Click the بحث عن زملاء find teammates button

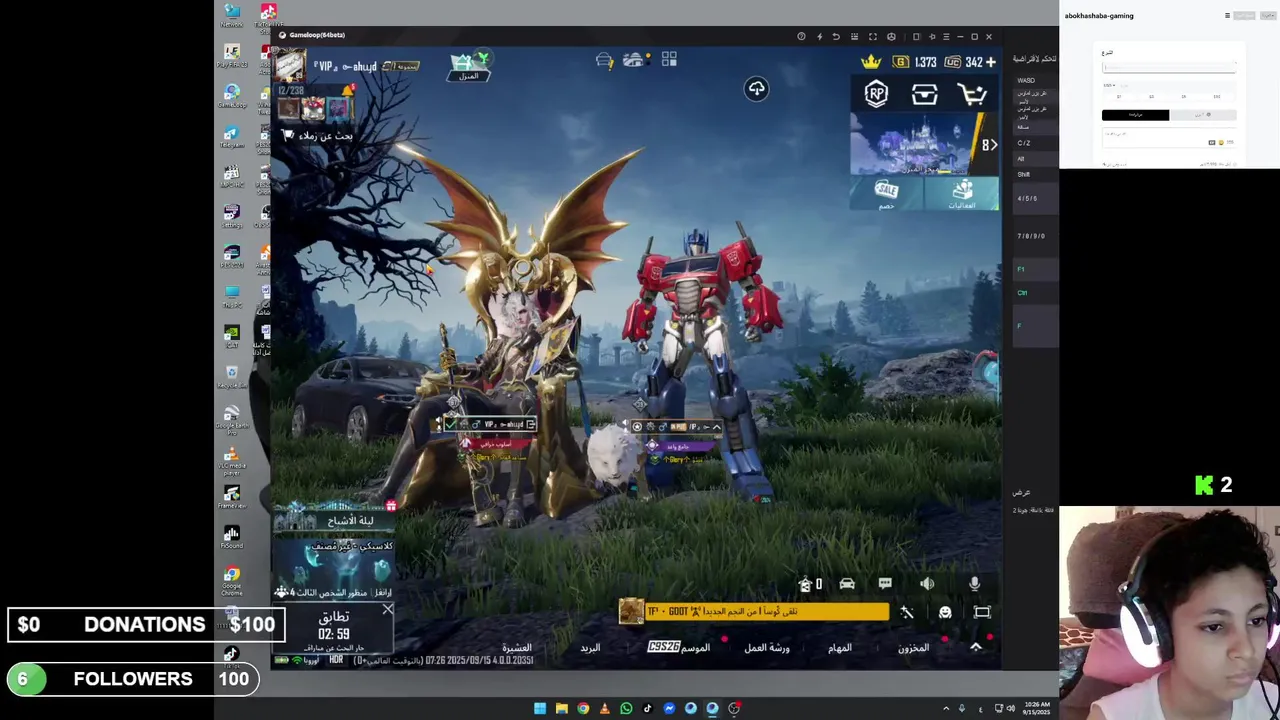point(318,135)
